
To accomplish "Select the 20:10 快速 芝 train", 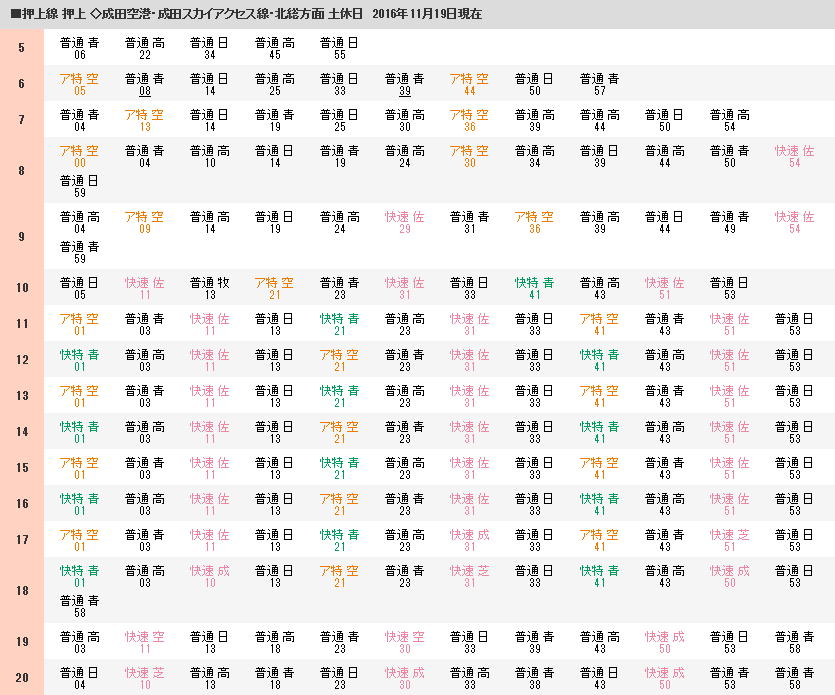I will pos(144,678).
